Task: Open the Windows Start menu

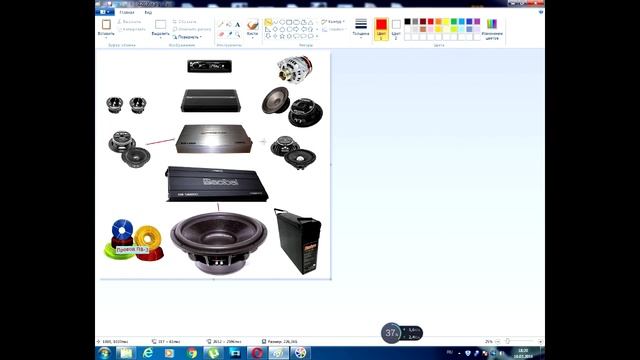Action: (x=104, y=353)
